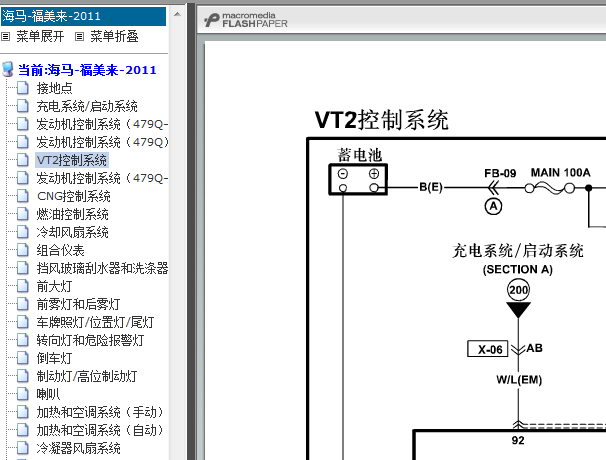
Task: Open 车牌照灯/位置灯/尾灯 entry
Action: pyautogui.click(x=95, y=322)
